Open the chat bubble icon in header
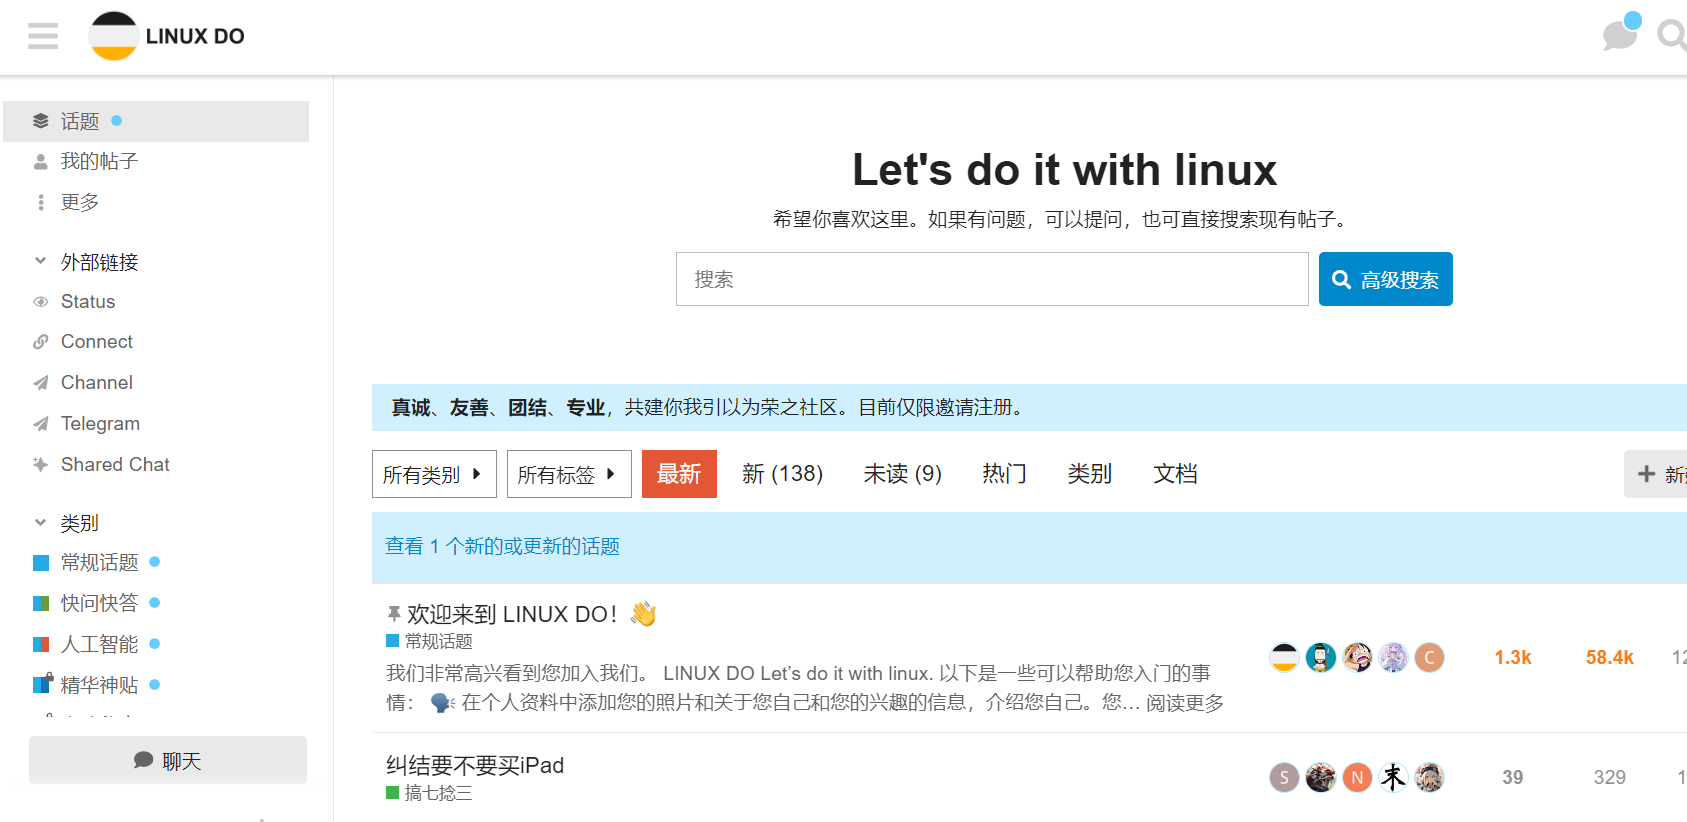Image resolution: width=1687 pixels, height=822 pixels. point(1620,34)
